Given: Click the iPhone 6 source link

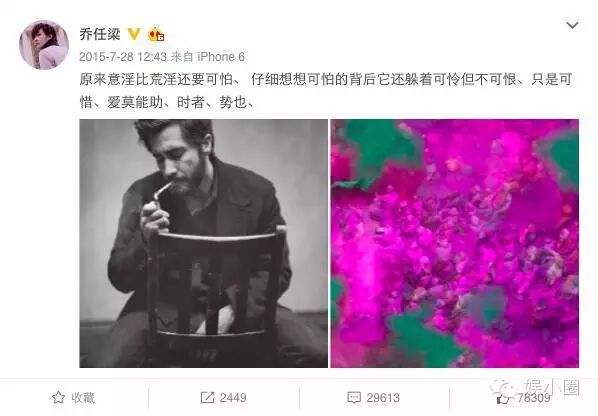Looking at the screenshot, I should coord(221,57).
